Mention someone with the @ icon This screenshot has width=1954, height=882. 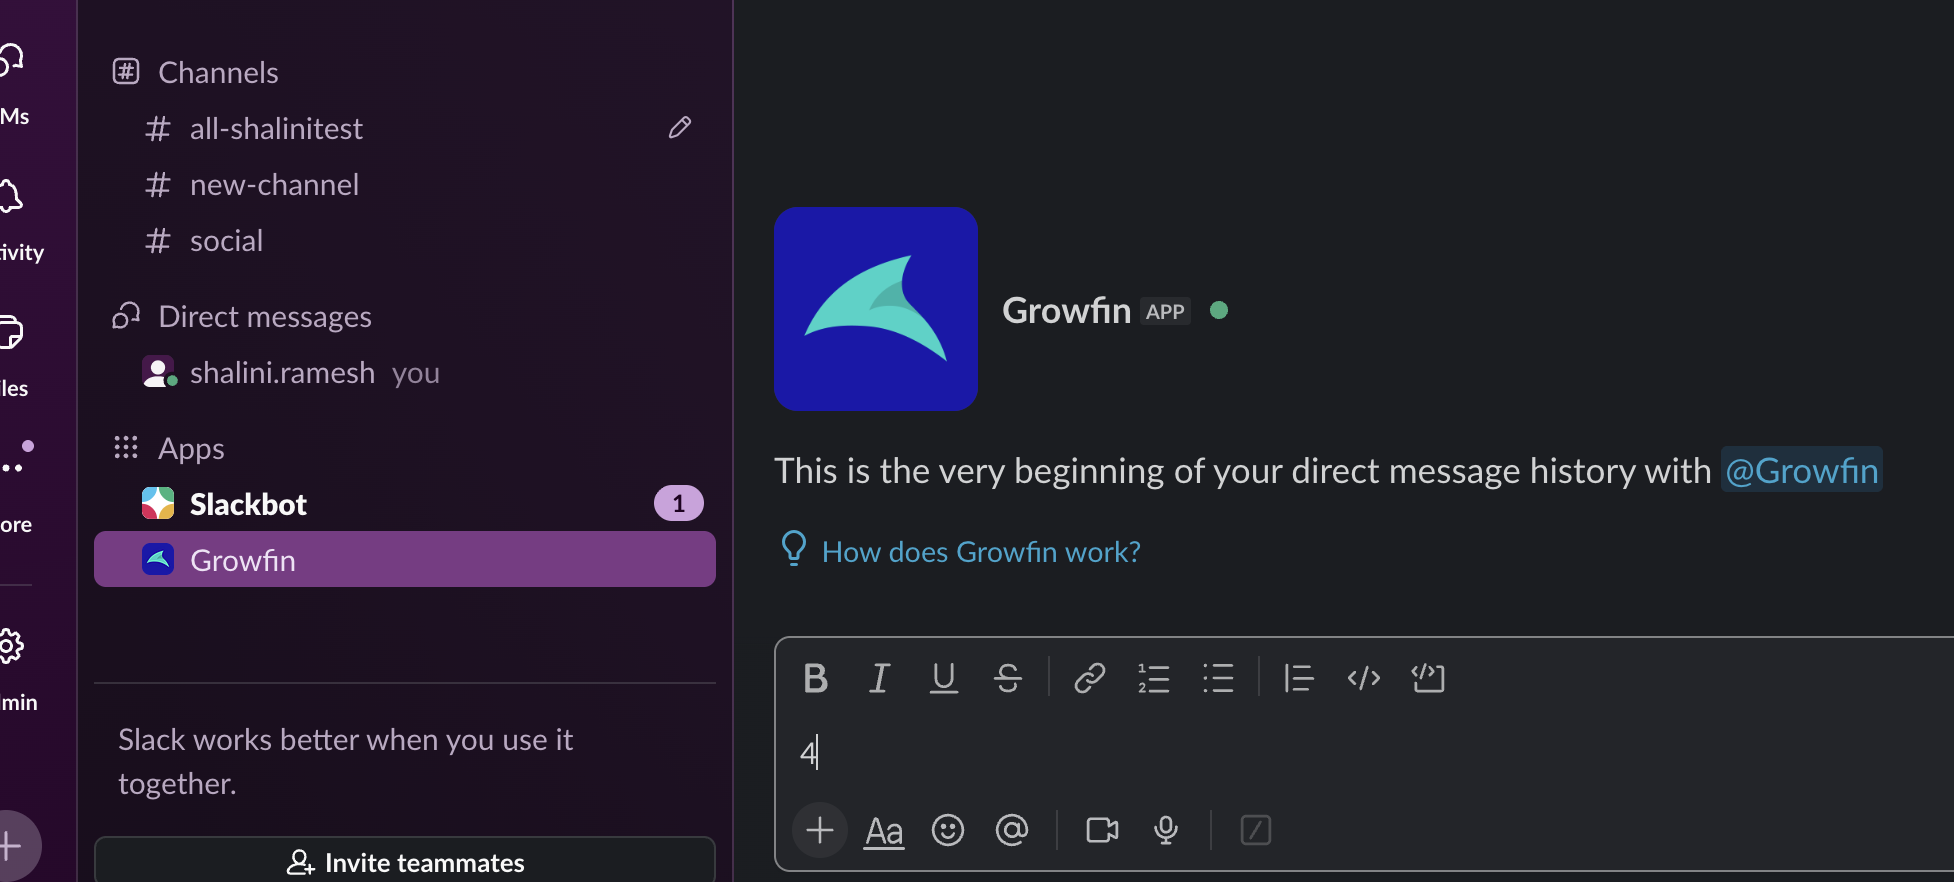tap(1012, 830)
